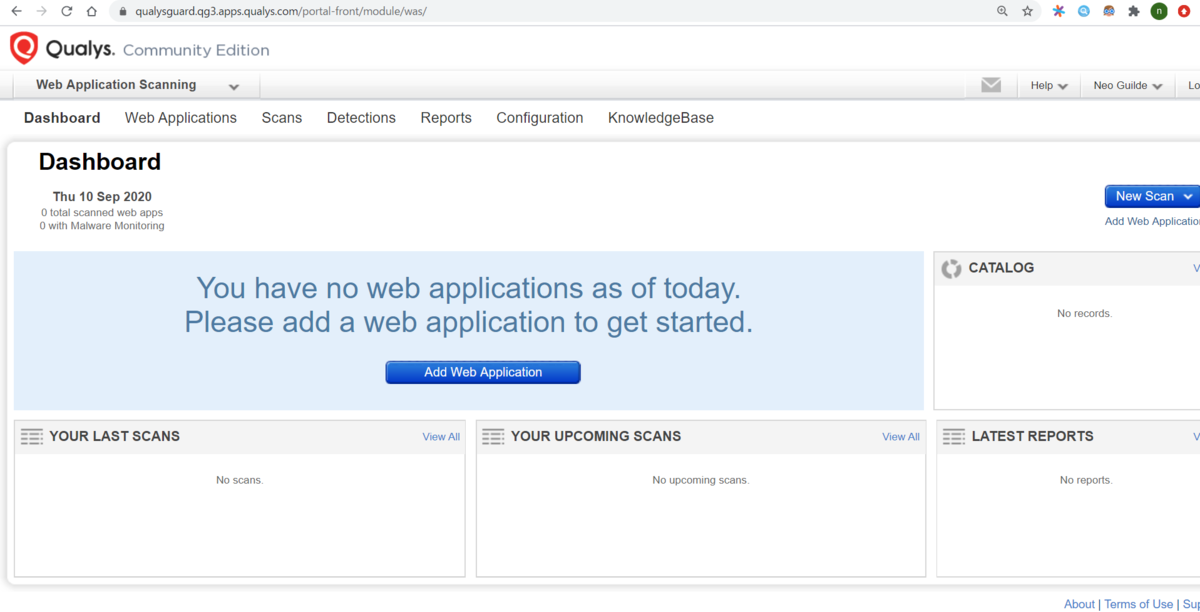Open the Reports tab

click(x=446, y=118)
